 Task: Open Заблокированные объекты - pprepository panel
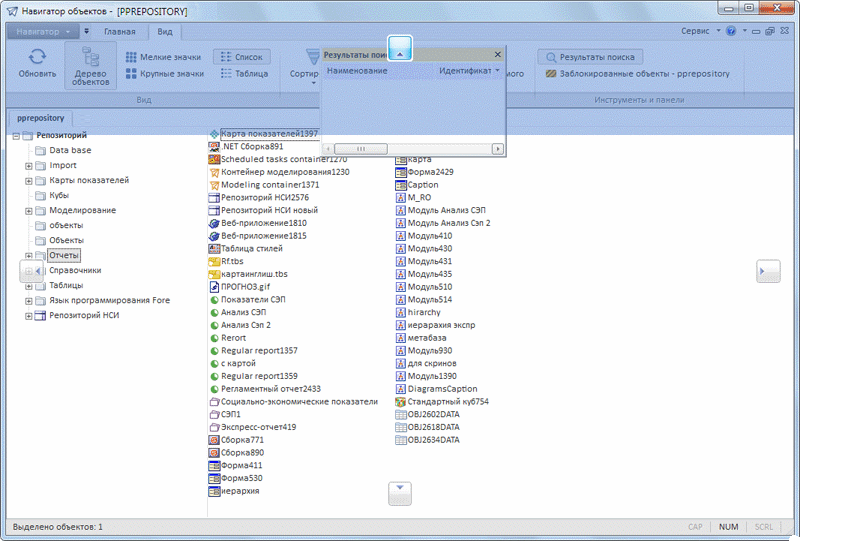[x=638, y=73]
